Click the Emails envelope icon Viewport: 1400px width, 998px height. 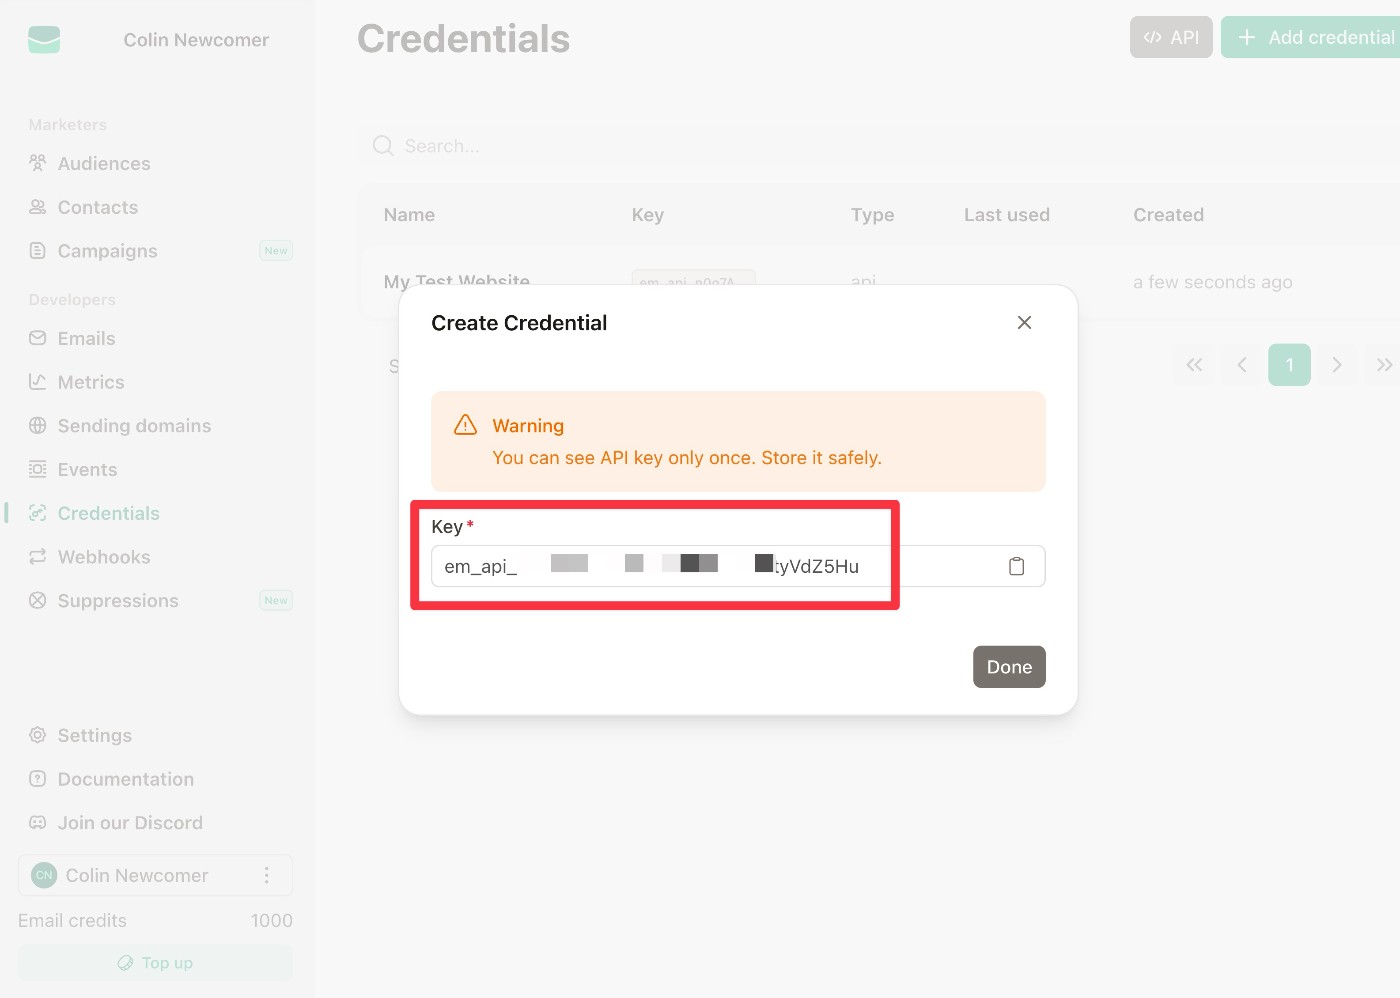click(38, 338)
